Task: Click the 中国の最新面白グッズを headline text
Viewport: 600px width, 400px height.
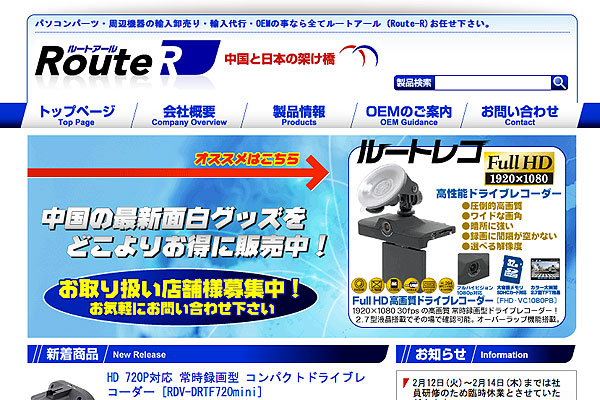Action: [x=174, y=219]
